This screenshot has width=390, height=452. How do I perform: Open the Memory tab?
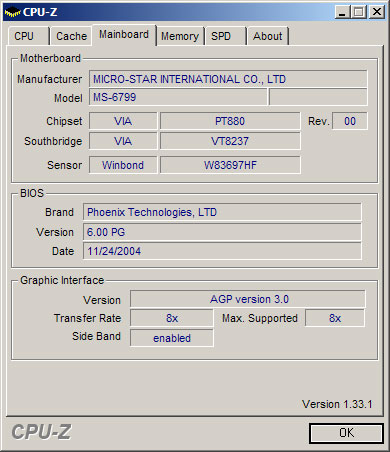coord(180,36)
